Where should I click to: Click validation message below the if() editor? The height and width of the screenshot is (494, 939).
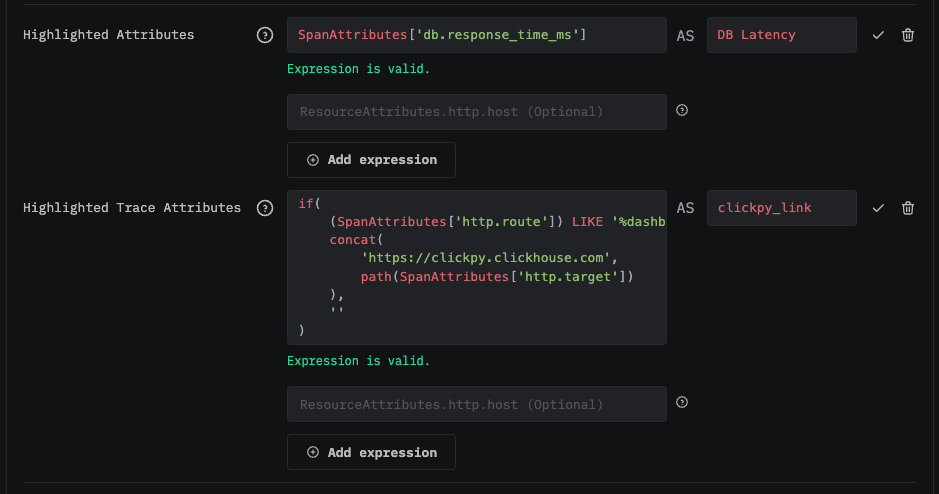pos(358,361)
